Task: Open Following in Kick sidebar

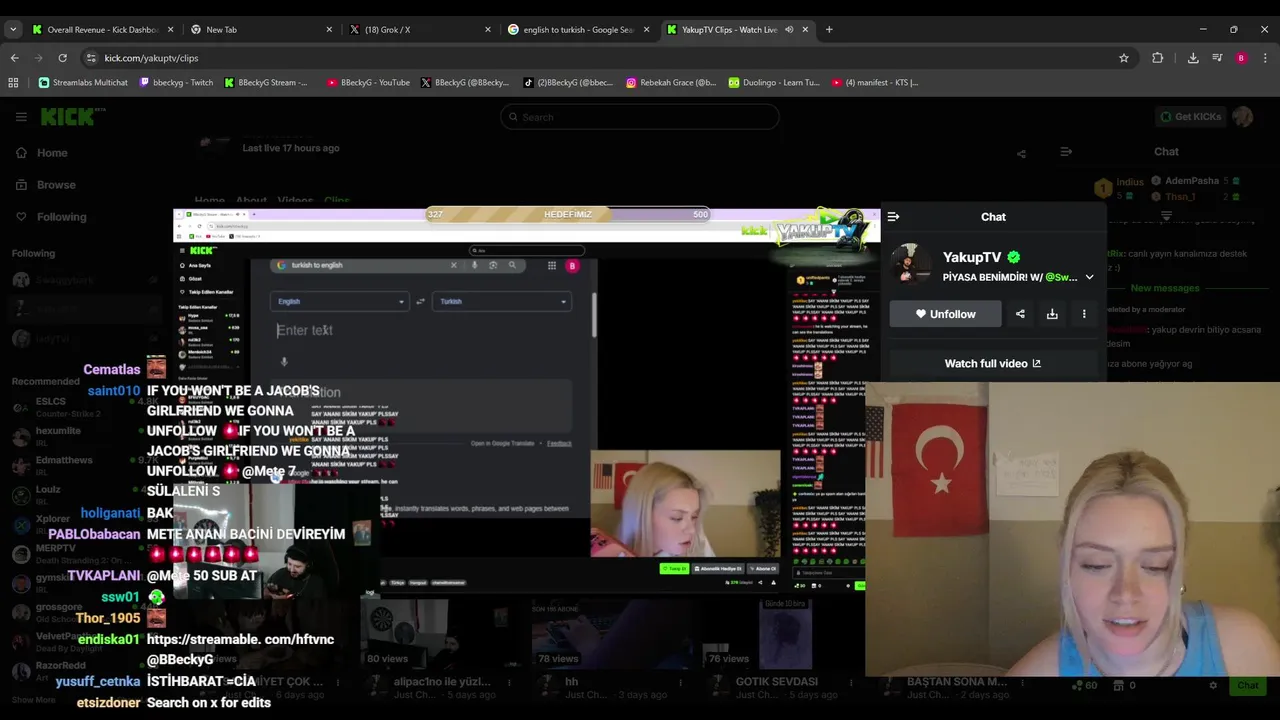Action: pyautogui.click(x=52, y=217)
